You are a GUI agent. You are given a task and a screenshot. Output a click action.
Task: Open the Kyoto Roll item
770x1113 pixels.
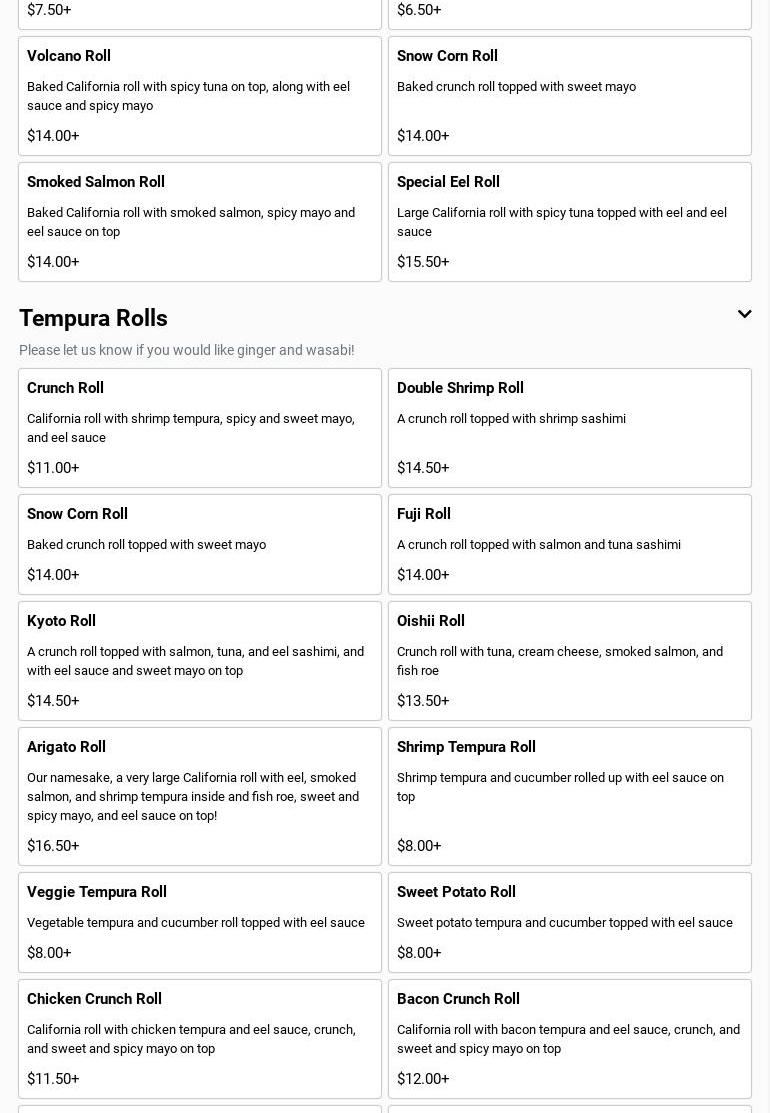pyautogui.click(x=200, y=661)
